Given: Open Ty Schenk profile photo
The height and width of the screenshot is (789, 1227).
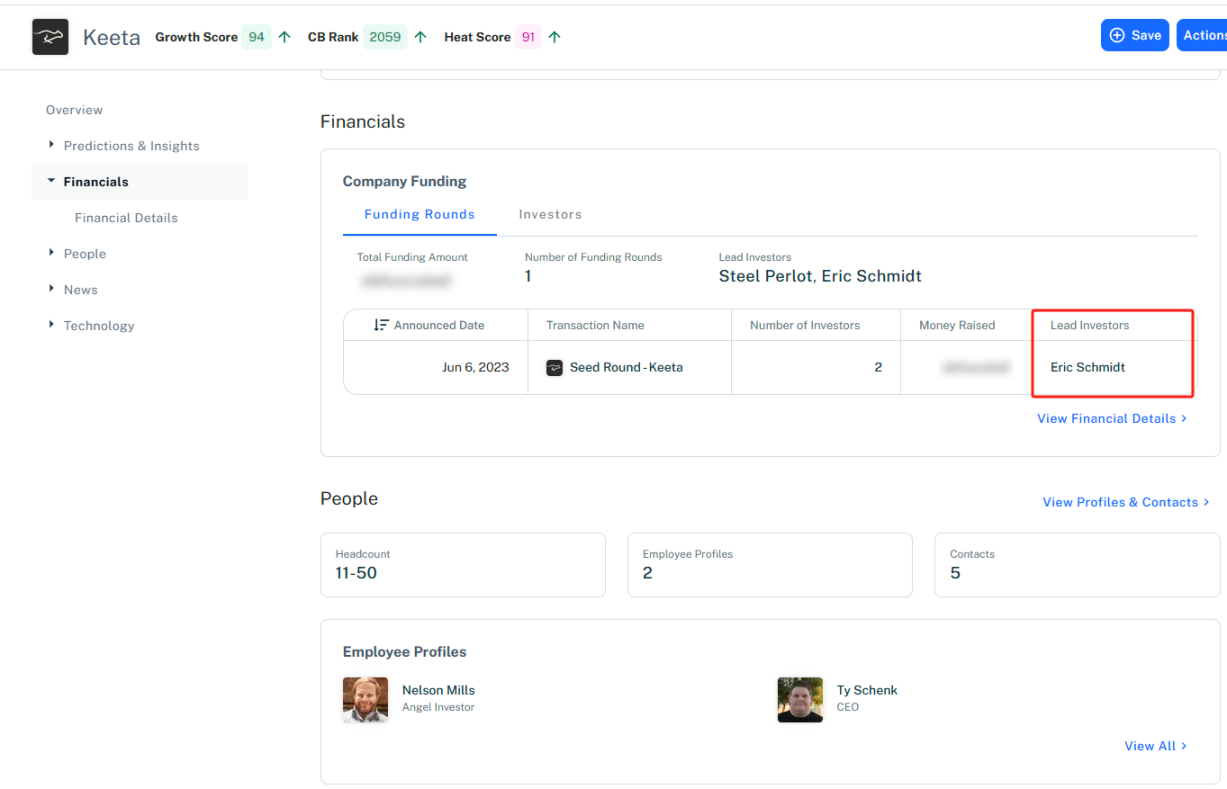Looking at the screenshot, I should click(x=799, y=699).
